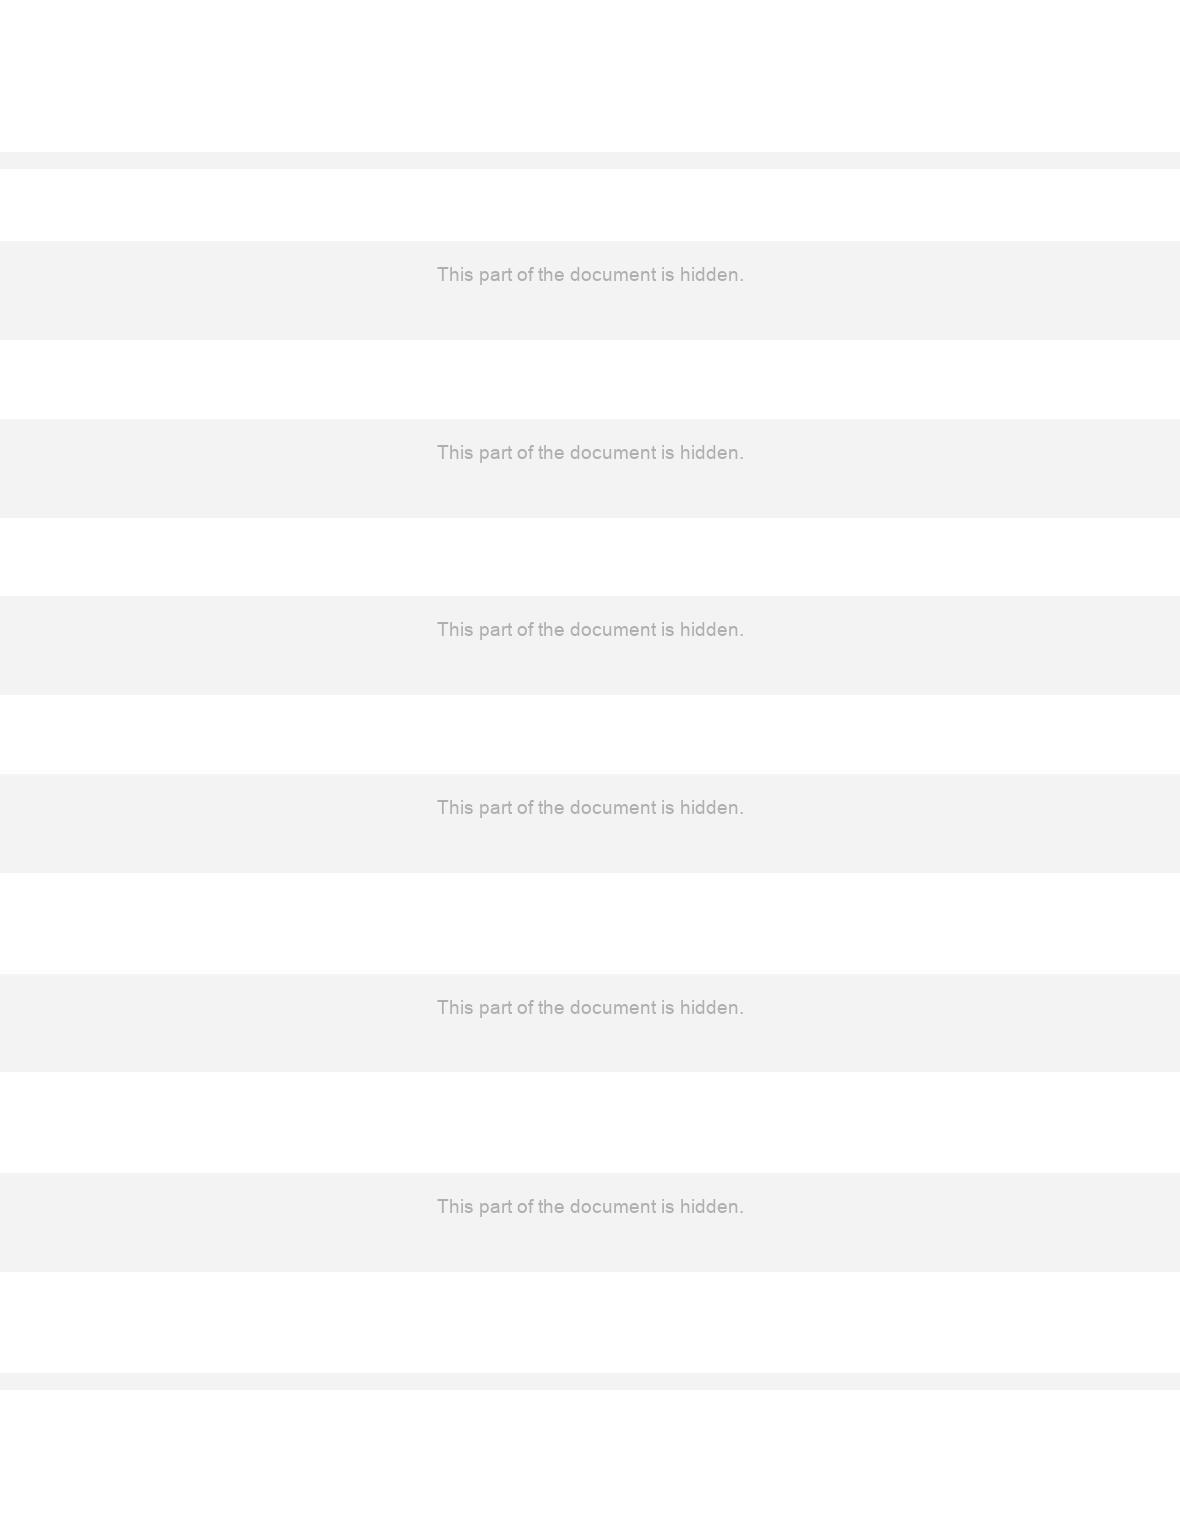This screenshot has height=1527, width=1180.
Task: Click the word 'hidden' in the first notice
Action: click(x=712, y=274)
